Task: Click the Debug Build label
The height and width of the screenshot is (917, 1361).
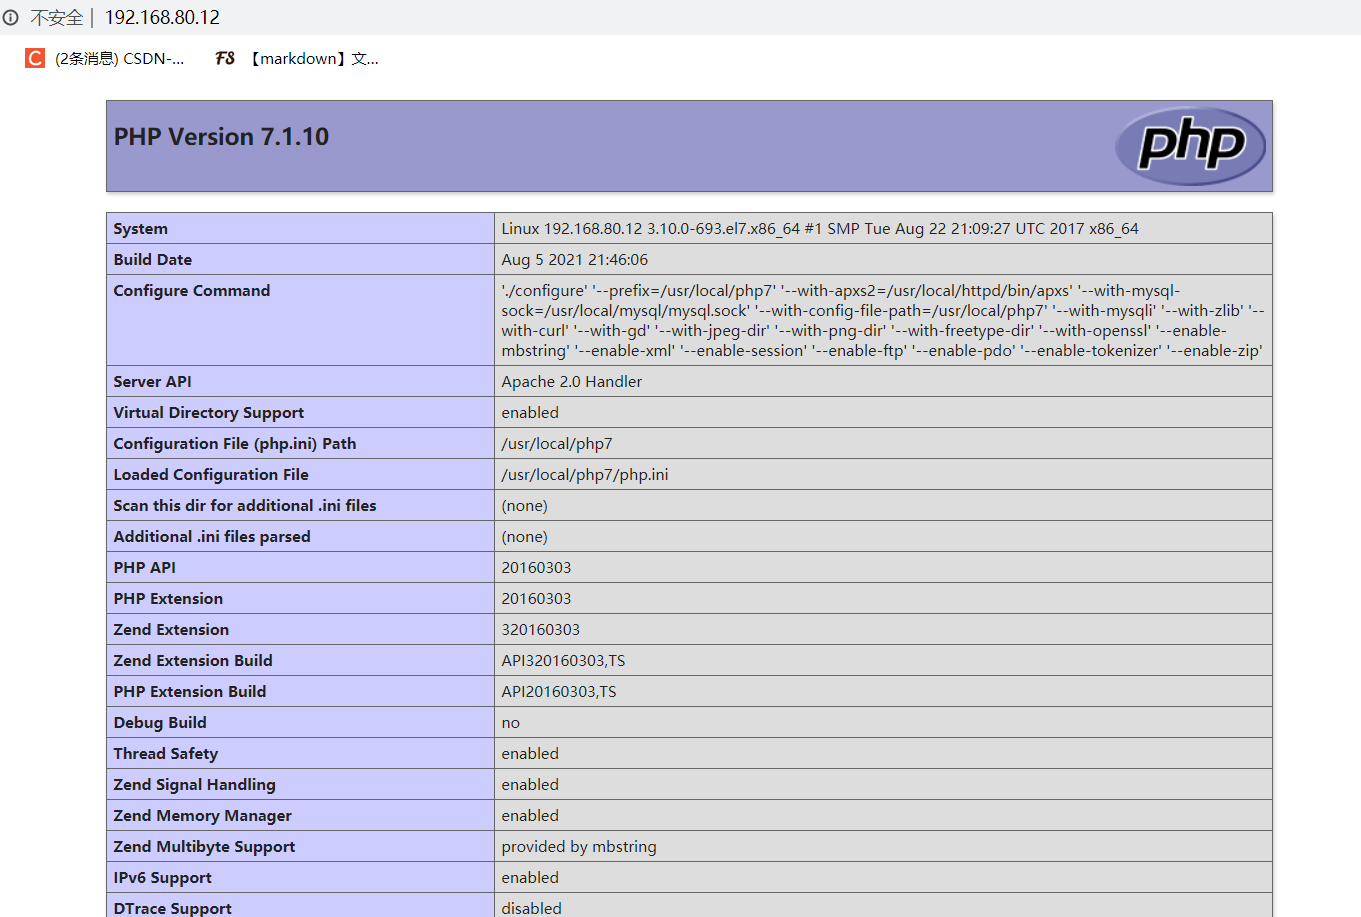Action: pyautogui.click(x=160, y=722)
